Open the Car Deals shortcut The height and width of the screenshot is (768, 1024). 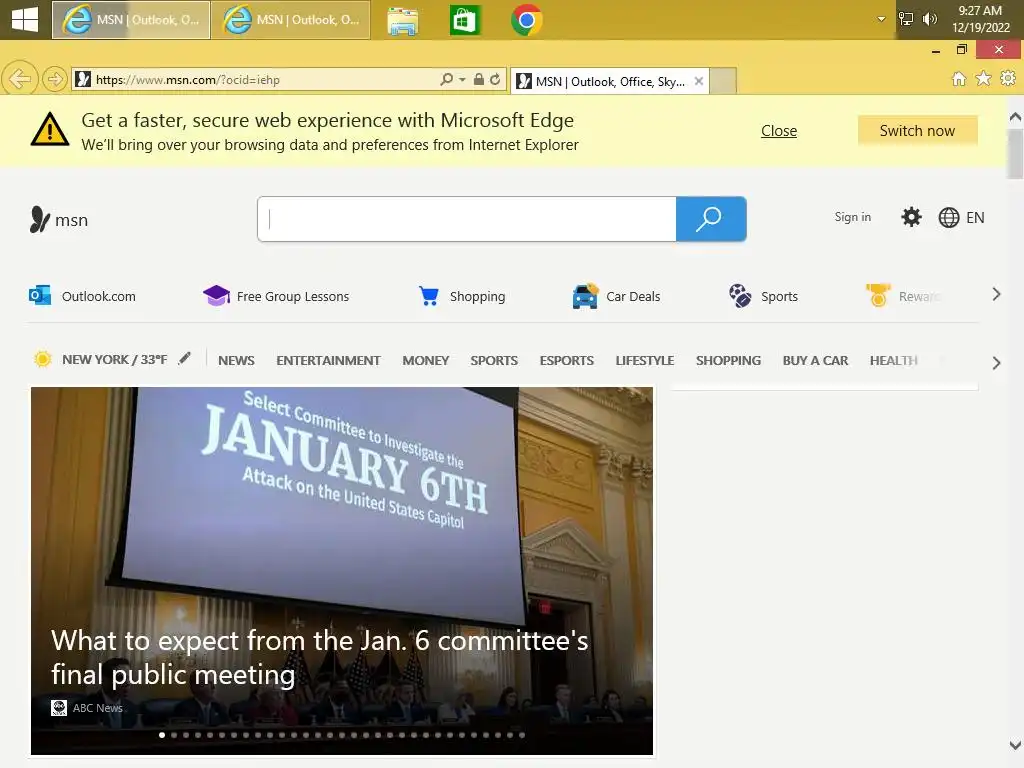pos(616,296)
